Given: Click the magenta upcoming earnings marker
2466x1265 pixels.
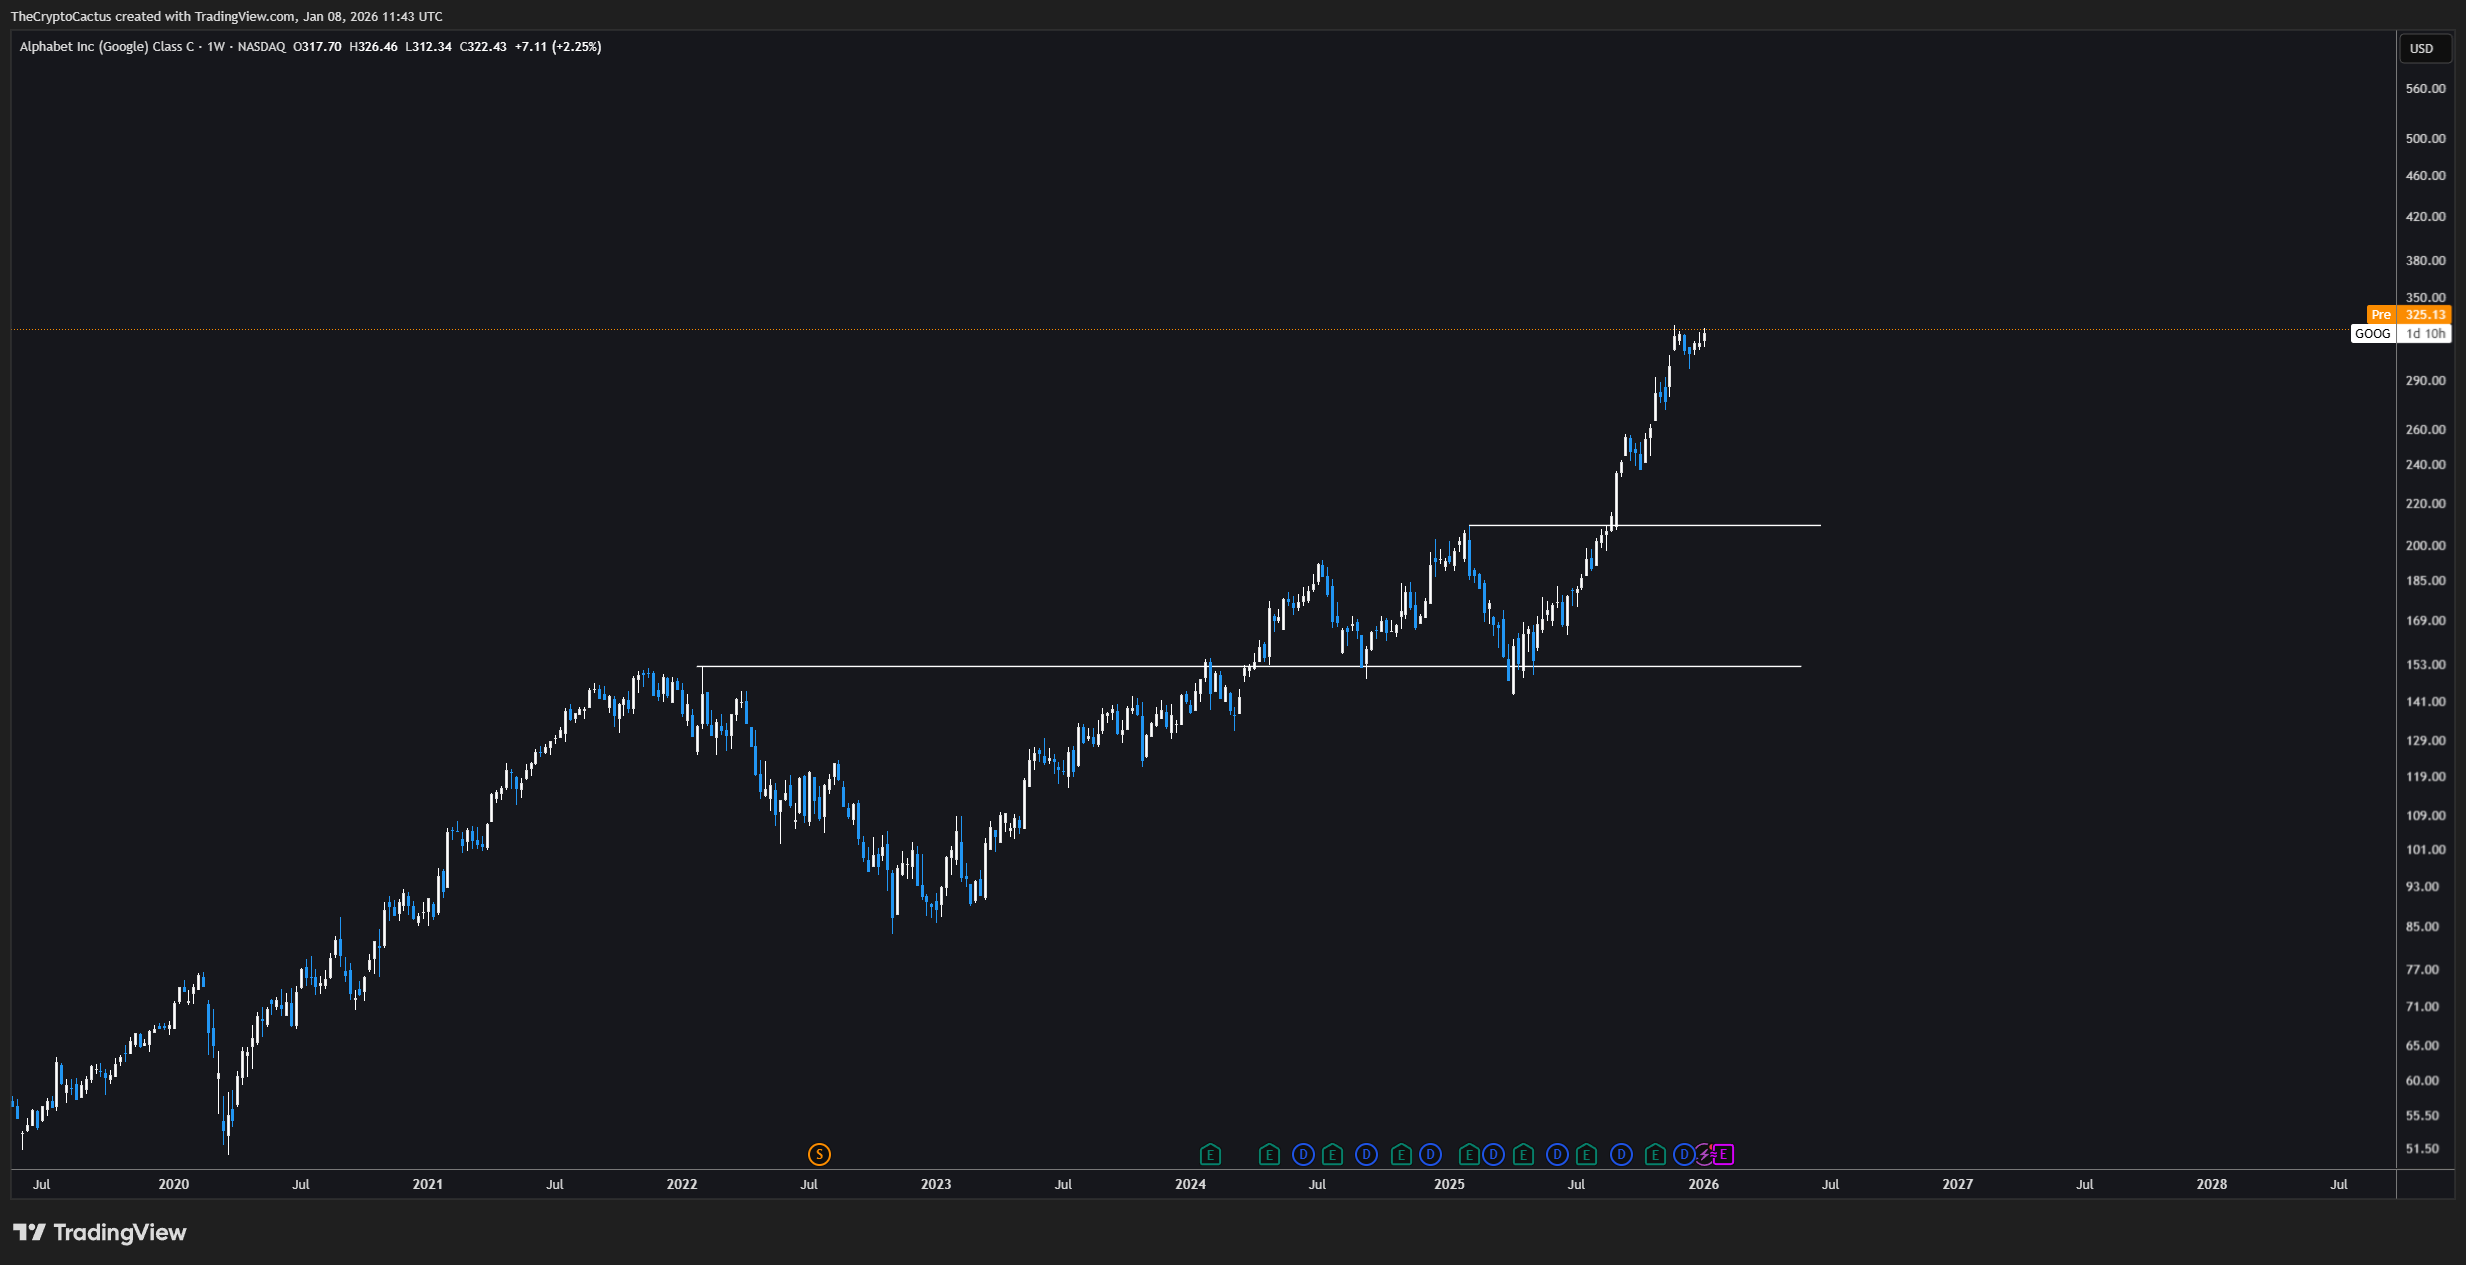Looking at the screenshot, I should (1723, 1155).
